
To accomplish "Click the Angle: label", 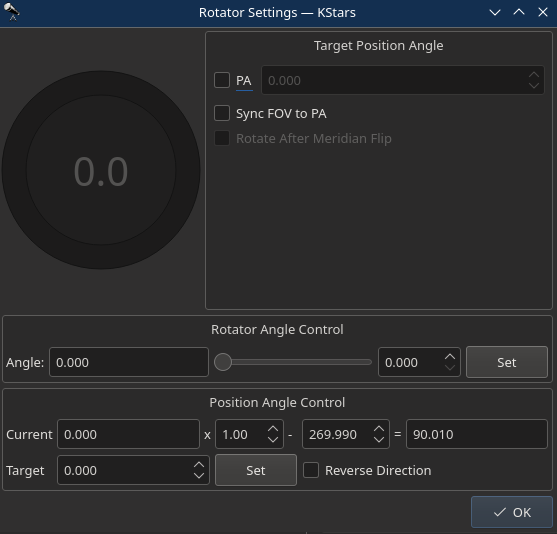I will pyautogui.click(x=25, y=362).
